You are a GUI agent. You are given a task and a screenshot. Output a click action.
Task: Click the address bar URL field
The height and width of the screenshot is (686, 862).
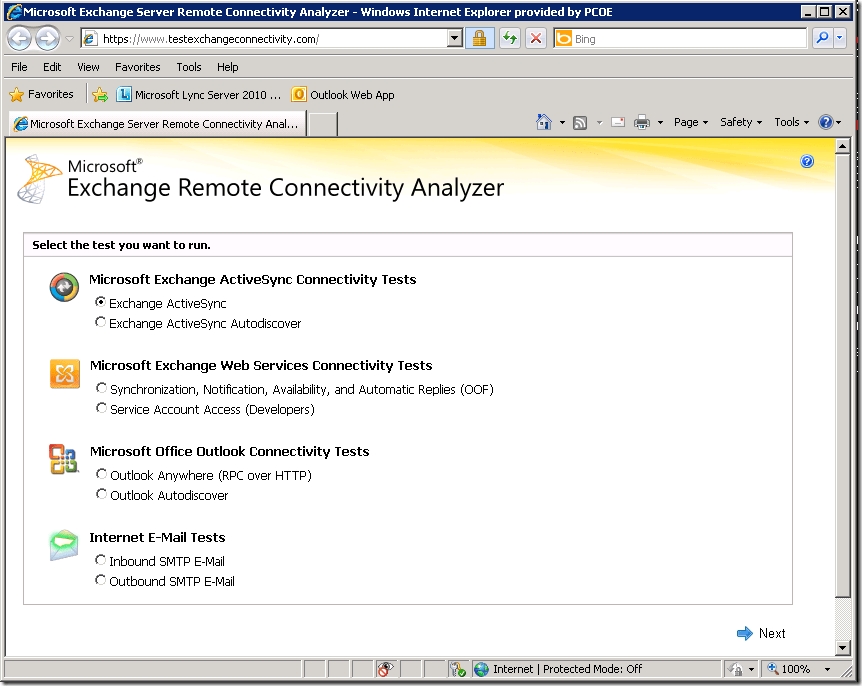point(266,38)
